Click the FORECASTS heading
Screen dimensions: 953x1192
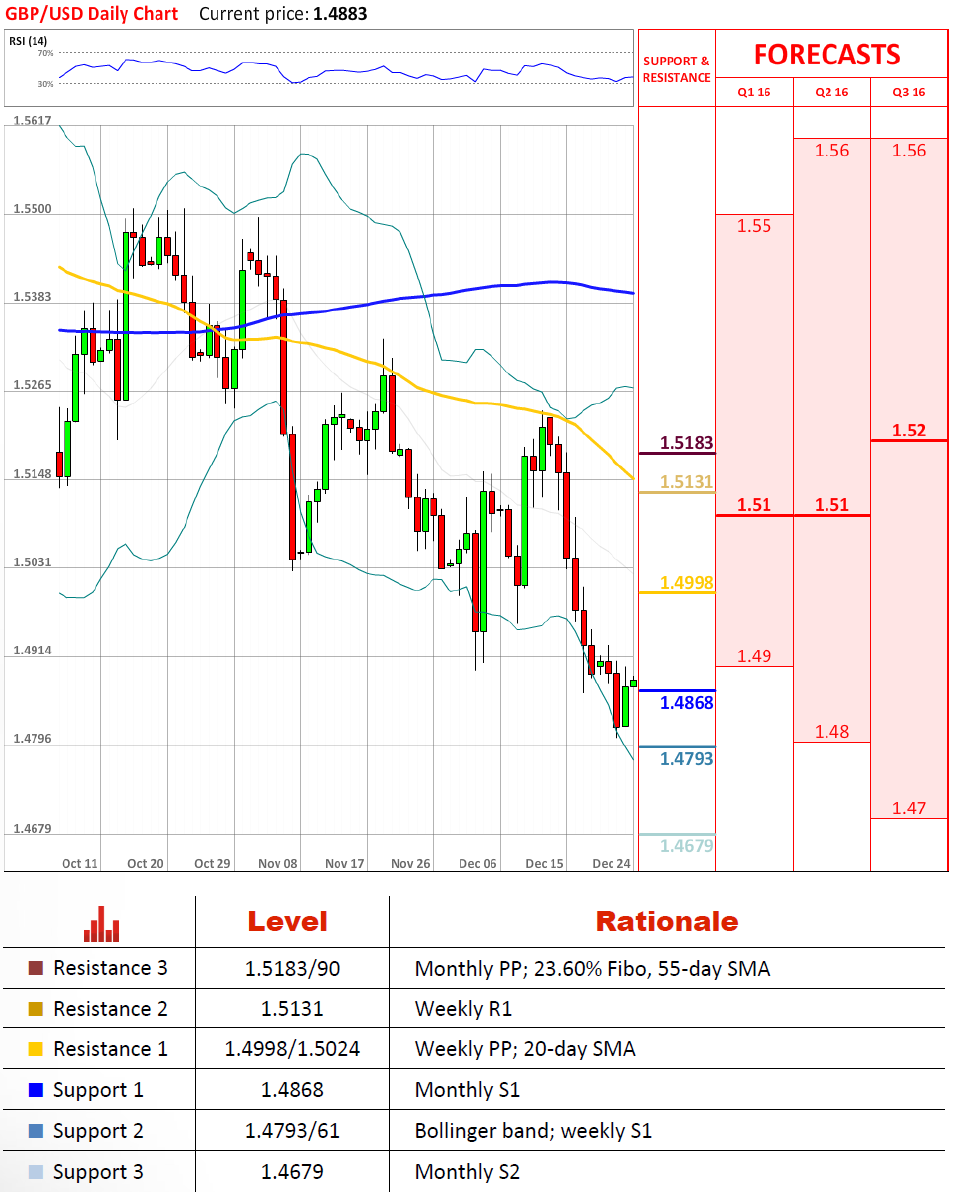(x=827, y=55)
